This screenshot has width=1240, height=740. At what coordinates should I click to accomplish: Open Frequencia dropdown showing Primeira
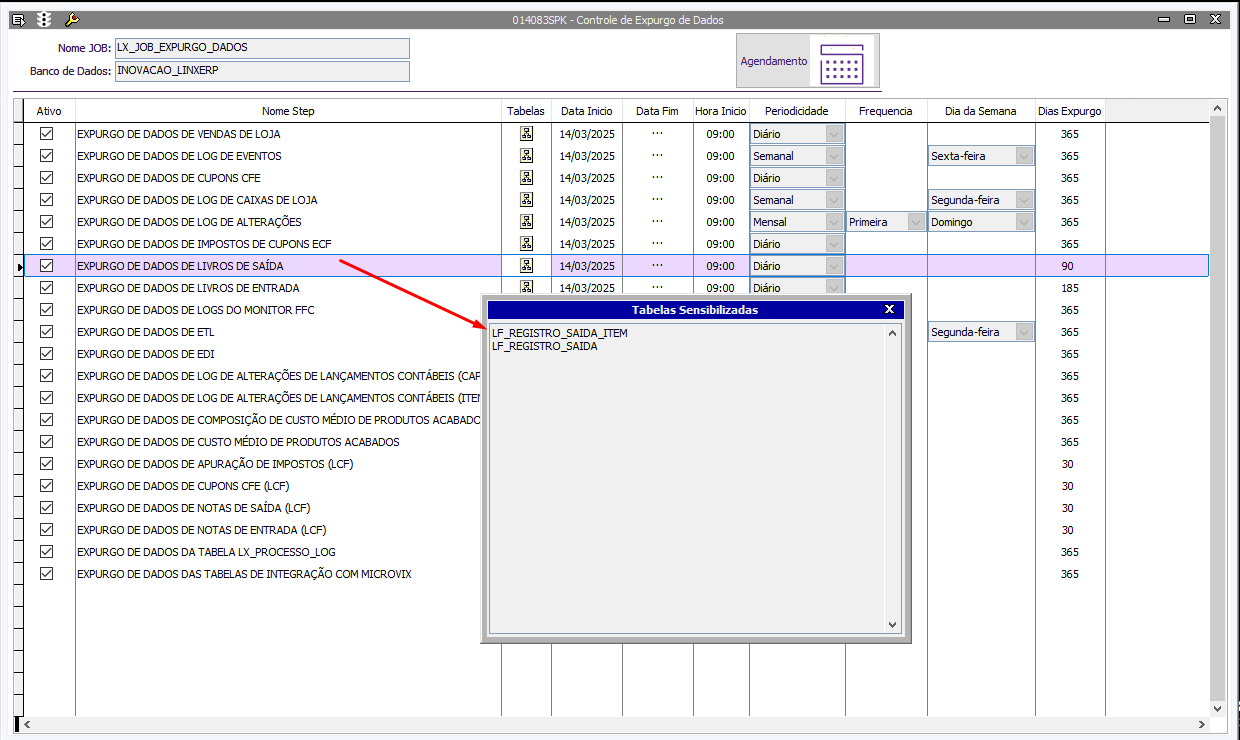coord(916,222)
